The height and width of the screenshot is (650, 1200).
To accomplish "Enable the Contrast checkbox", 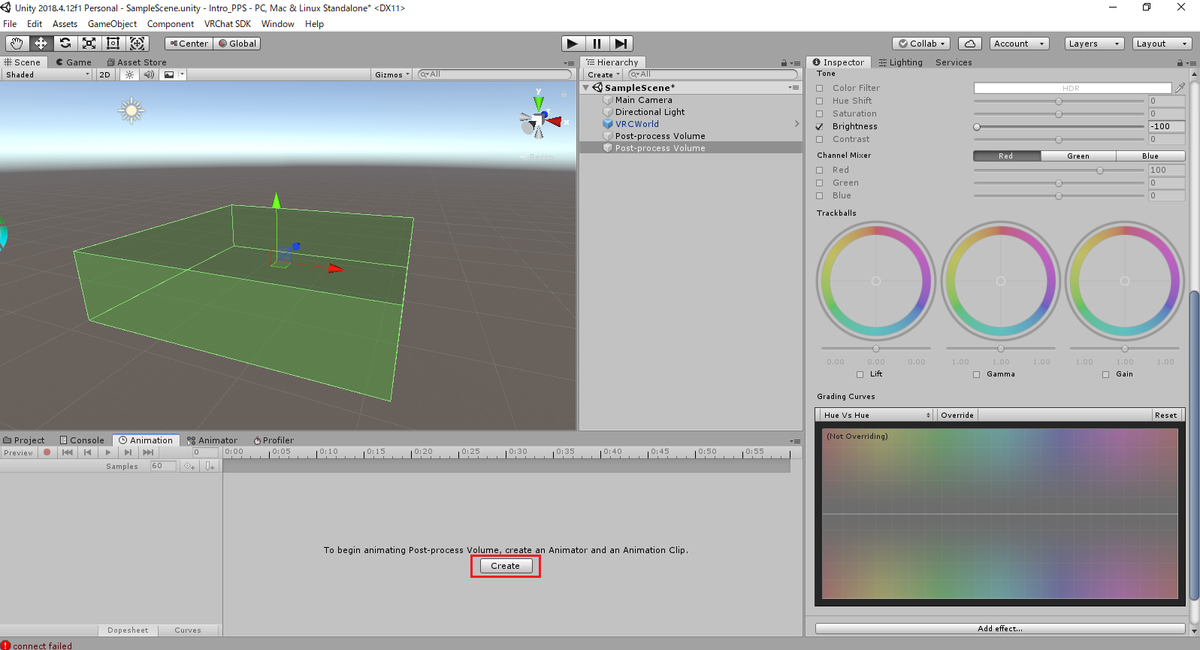I will pyautogui.click(x=821, y=139).
